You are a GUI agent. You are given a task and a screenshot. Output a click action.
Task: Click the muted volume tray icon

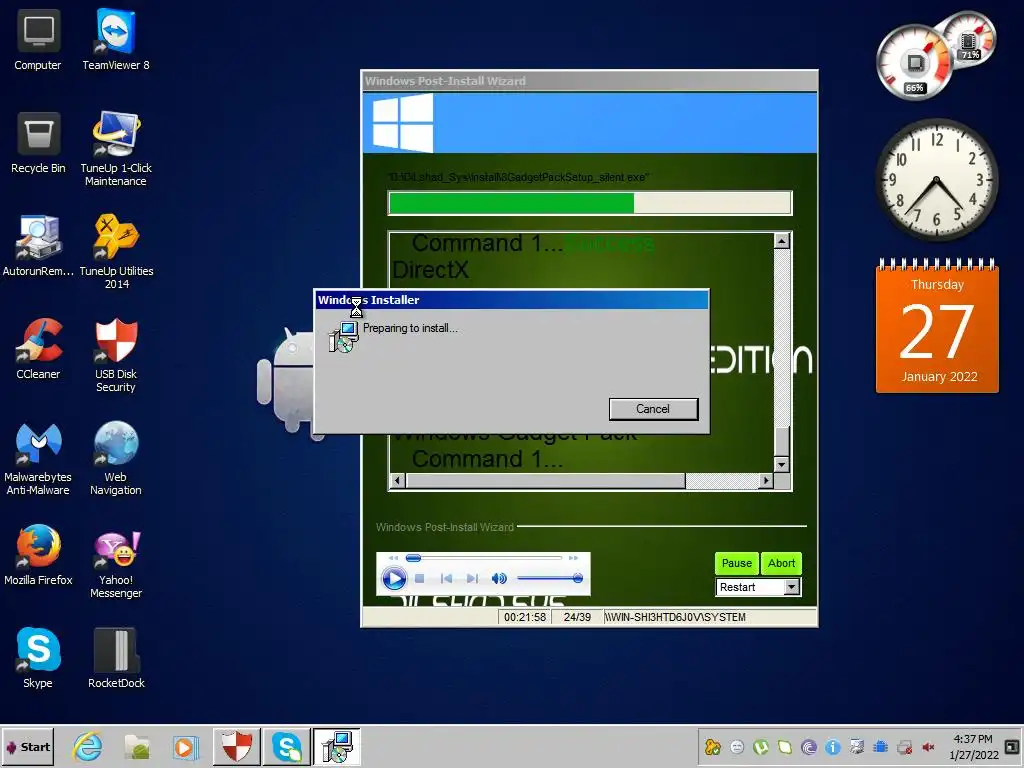point(928,746)
